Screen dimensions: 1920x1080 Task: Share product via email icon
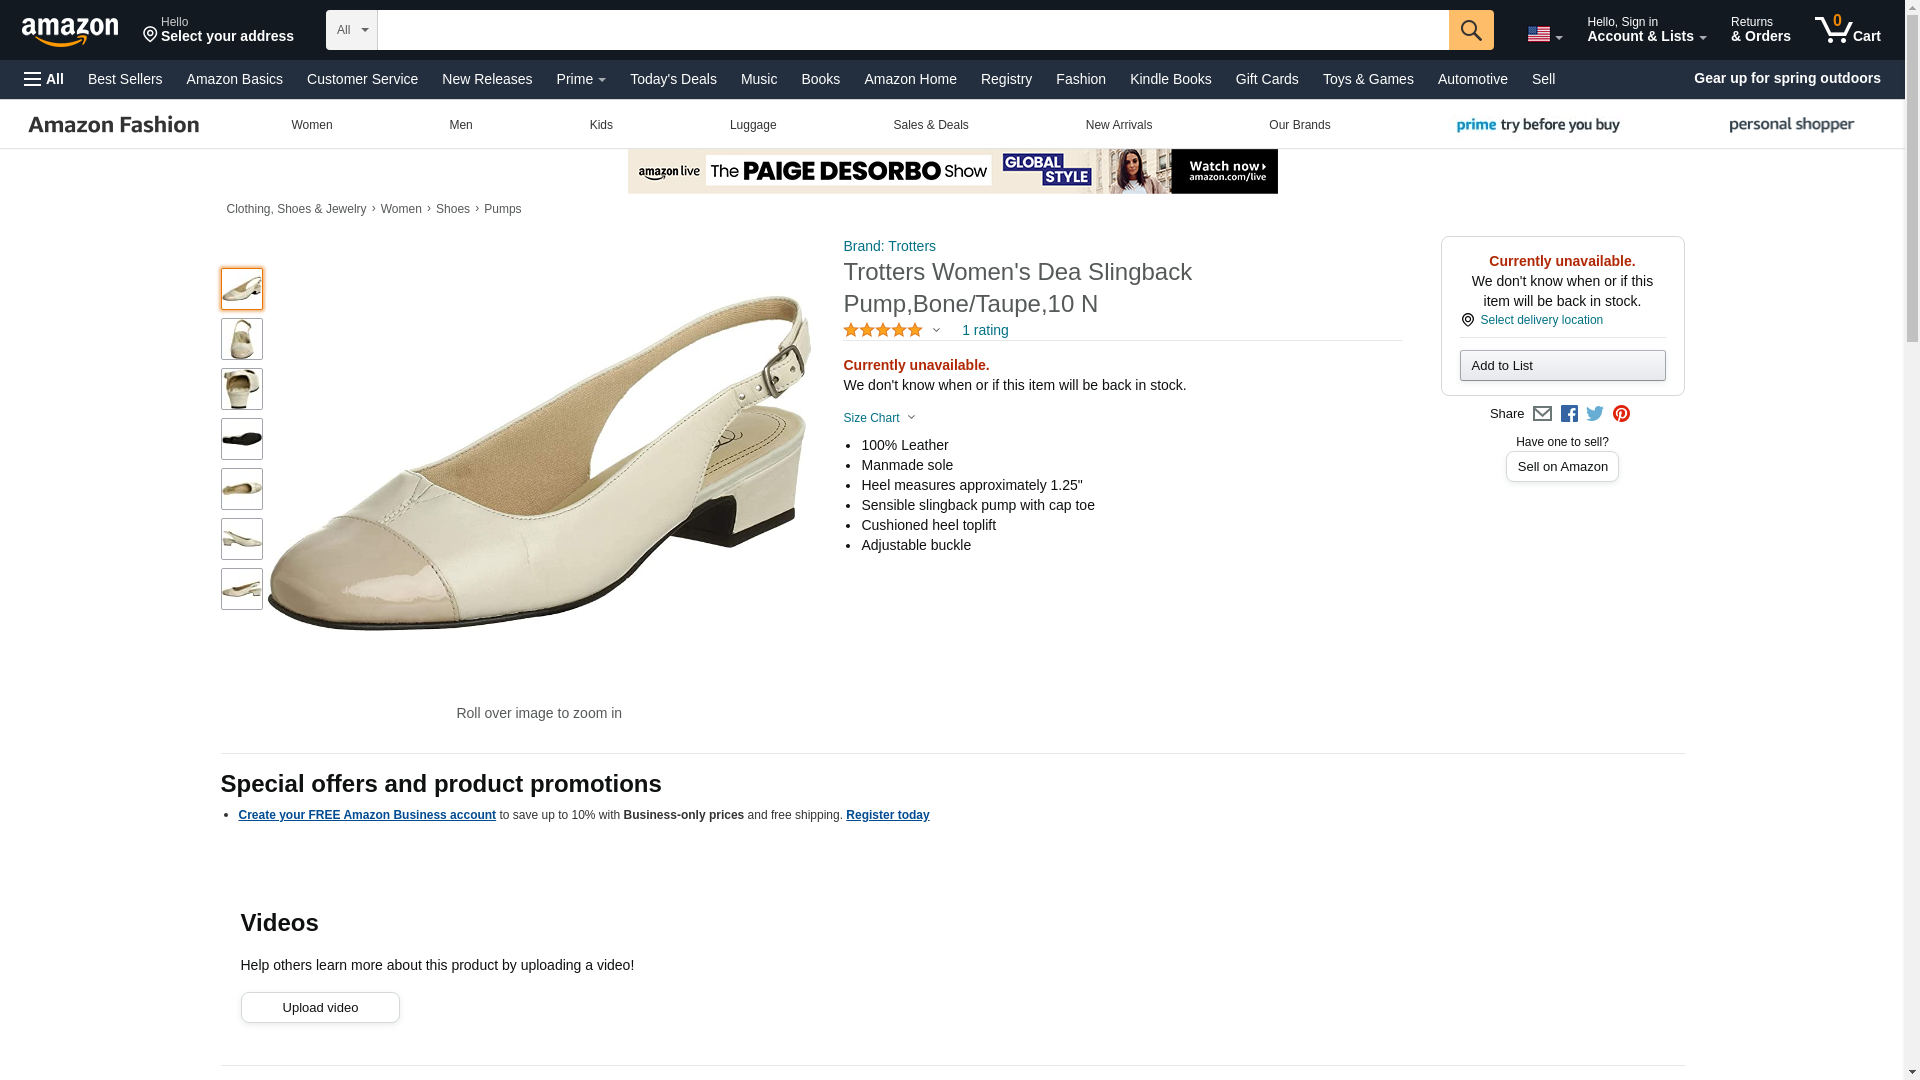pyautogui.click(x=1542, y=414)
